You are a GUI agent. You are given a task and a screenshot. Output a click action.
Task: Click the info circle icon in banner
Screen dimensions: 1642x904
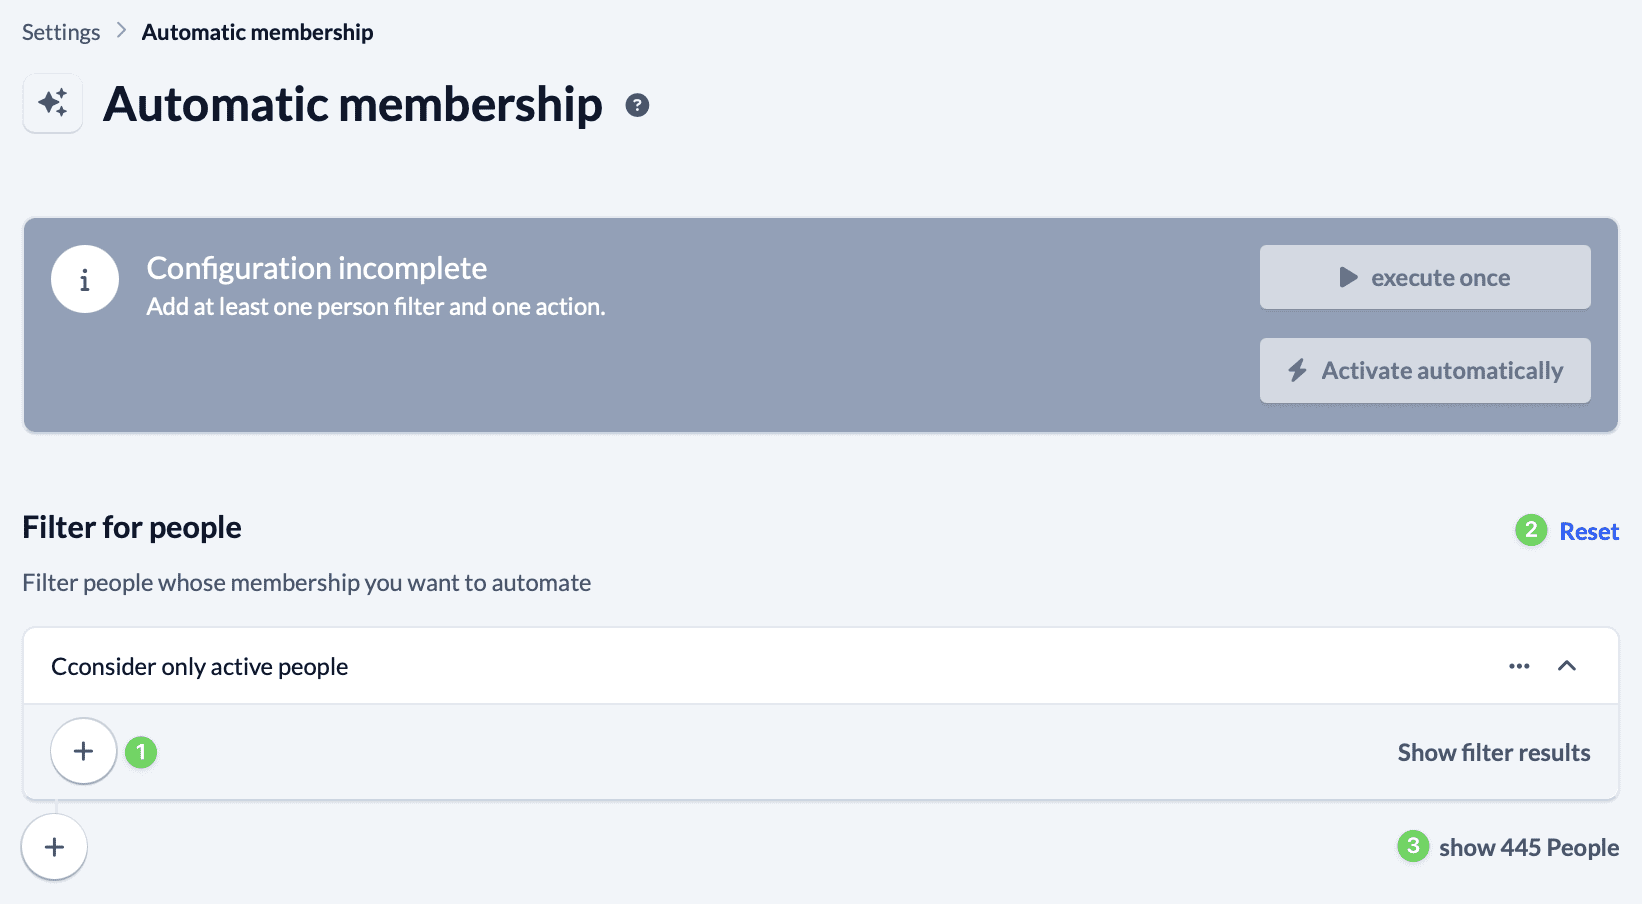pyautogui.click(x=85, y=279)
